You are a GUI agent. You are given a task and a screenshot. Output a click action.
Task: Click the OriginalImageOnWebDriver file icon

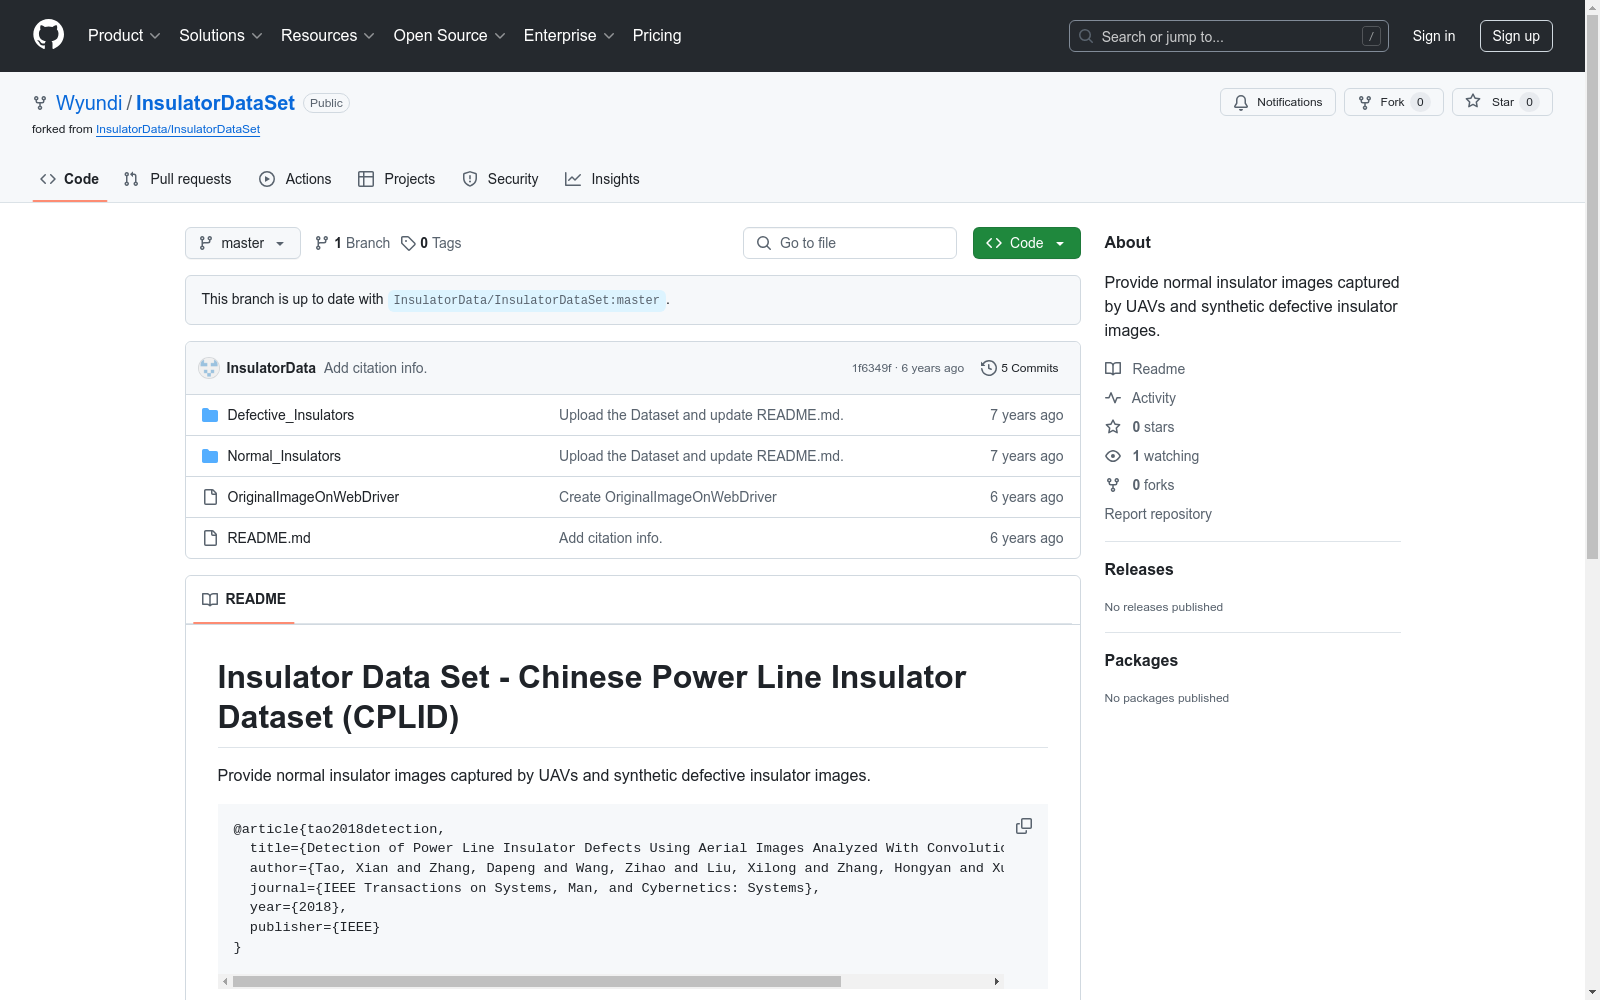click(x=210, y=497)
